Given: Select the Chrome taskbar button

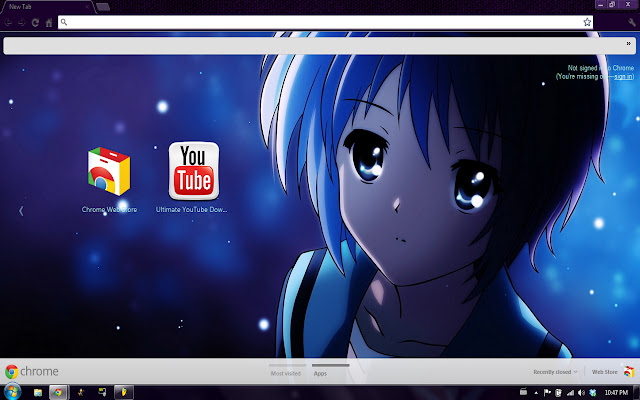Looking at the screenshot, I should (x=58, y=393).
